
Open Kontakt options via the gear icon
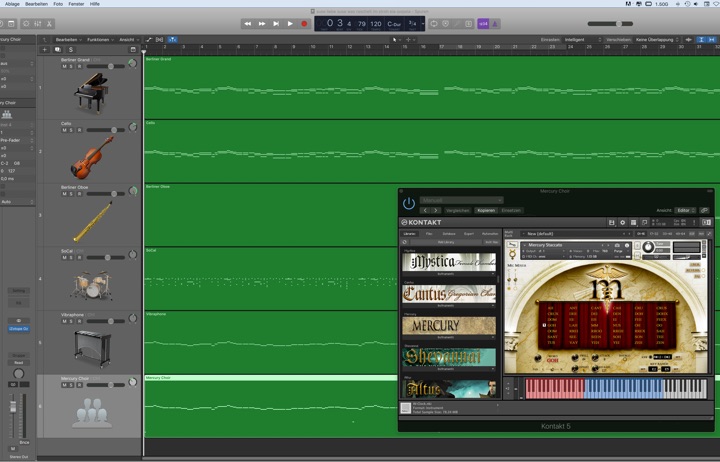click(623, 222)
